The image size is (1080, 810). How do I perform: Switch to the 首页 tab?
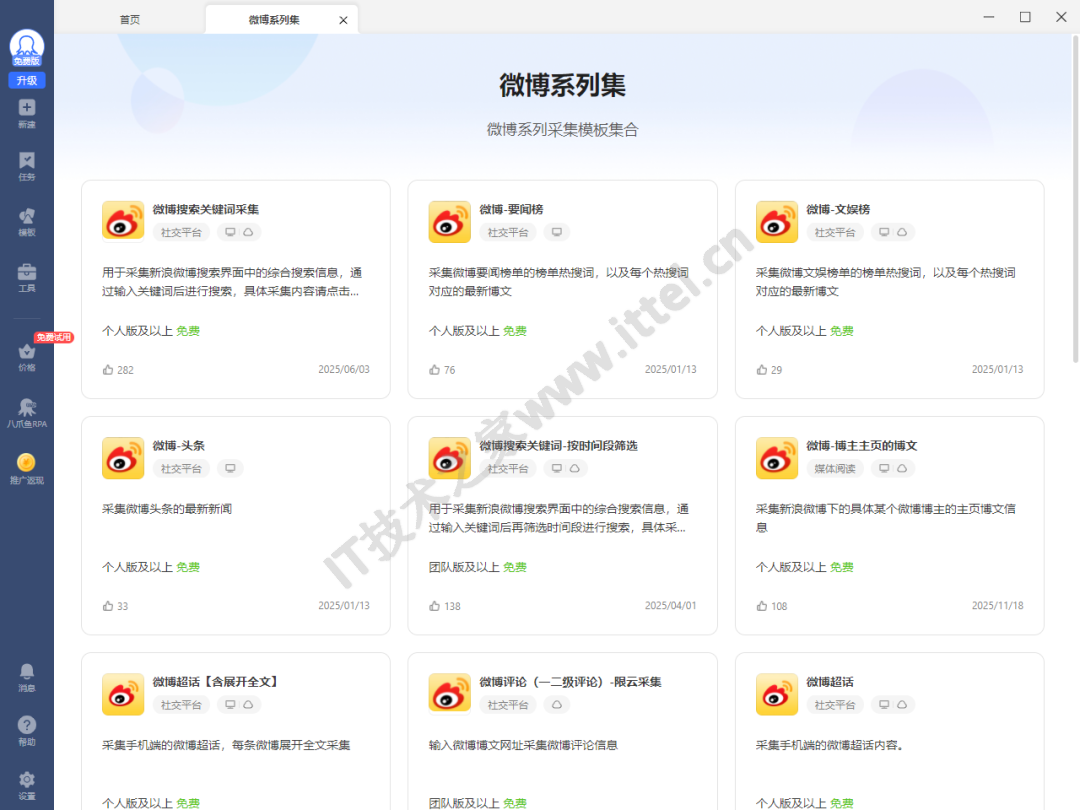click(130, 20)
